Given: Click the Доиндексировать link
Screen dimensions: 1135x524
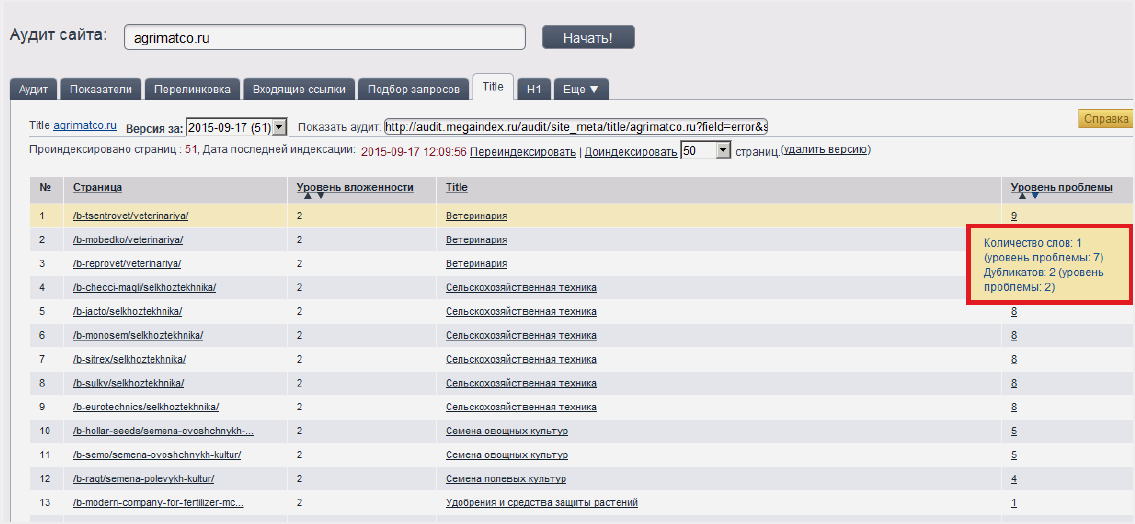Looking at the screenshot, I should (x=630, y=152).
